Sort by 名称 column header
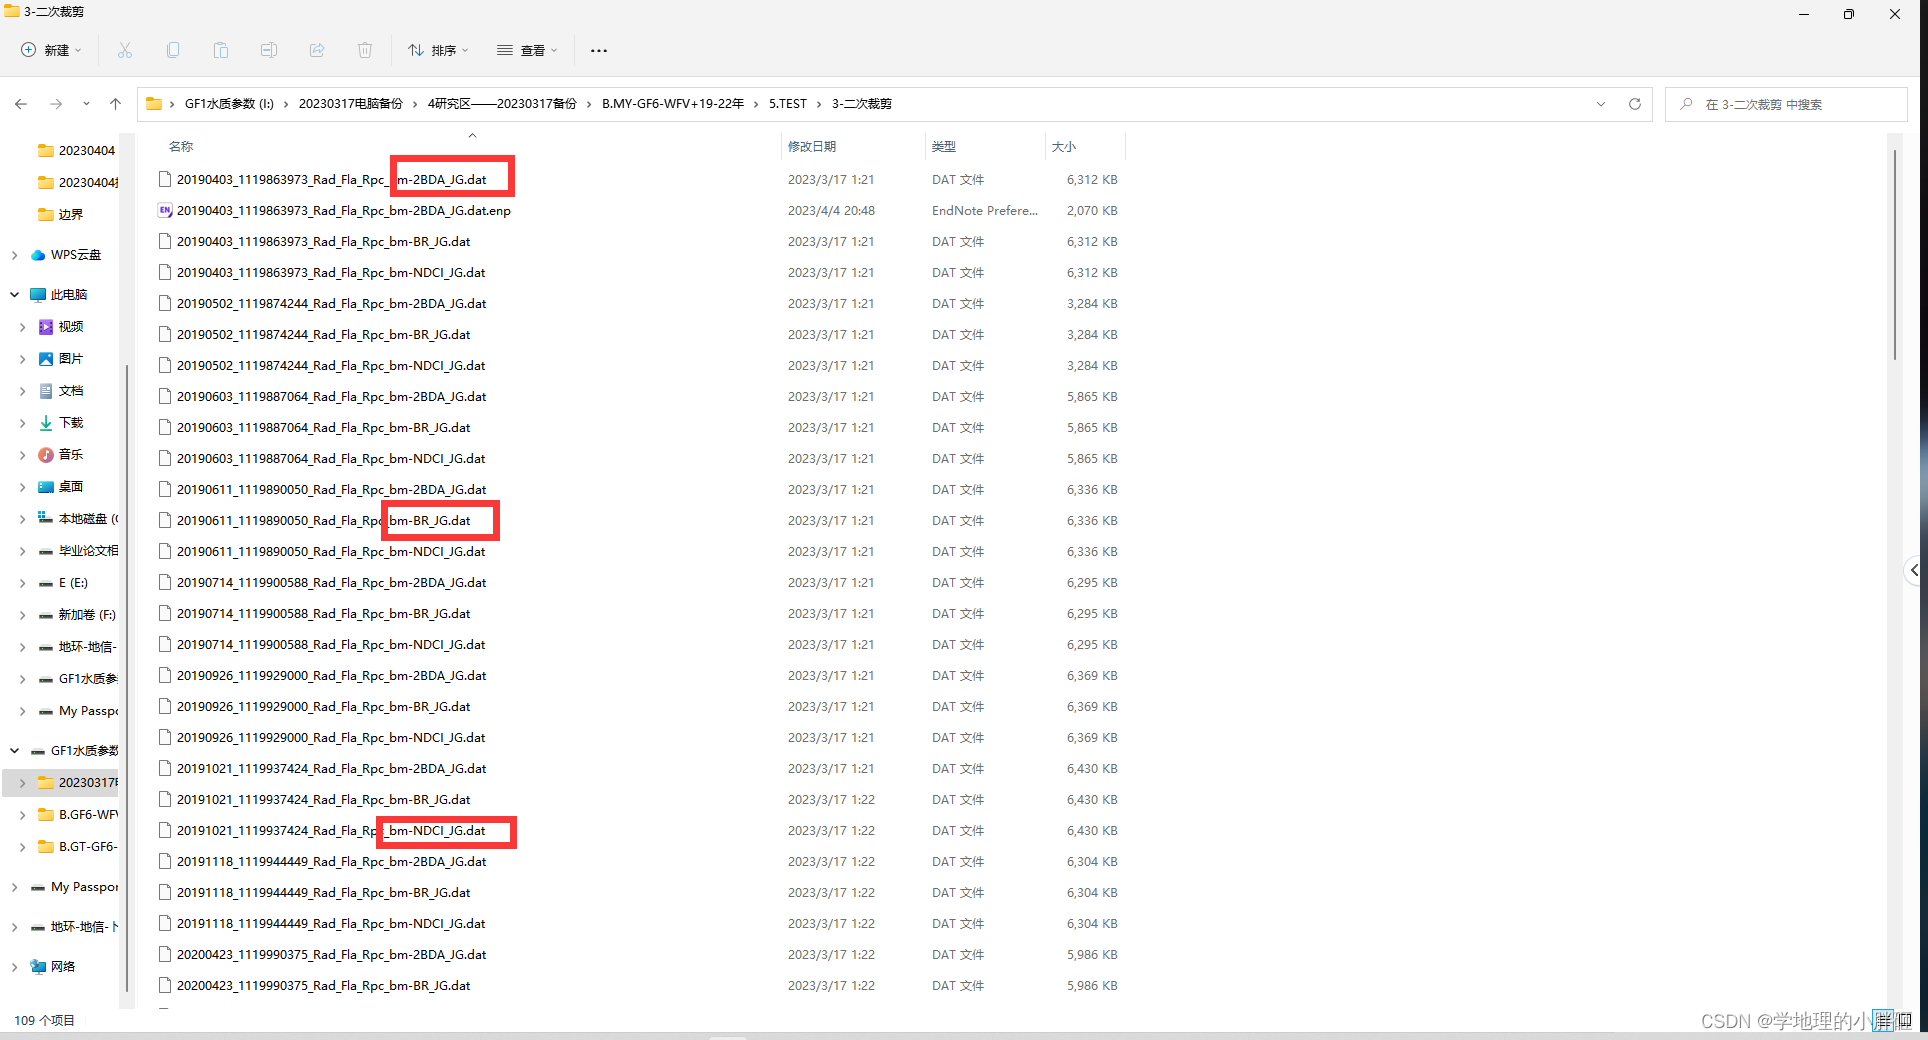The image size is (1928, 1040). tap(181, 147)
